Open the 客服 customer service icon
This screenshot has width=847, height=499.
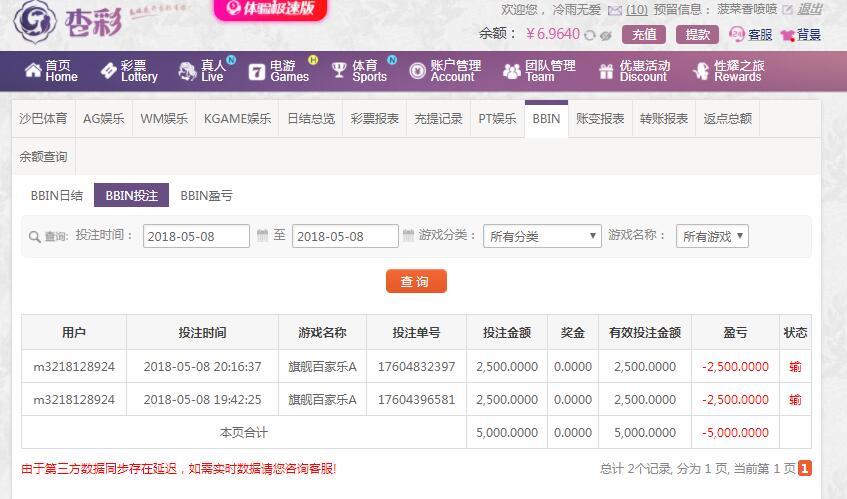[x=737, y=34]
